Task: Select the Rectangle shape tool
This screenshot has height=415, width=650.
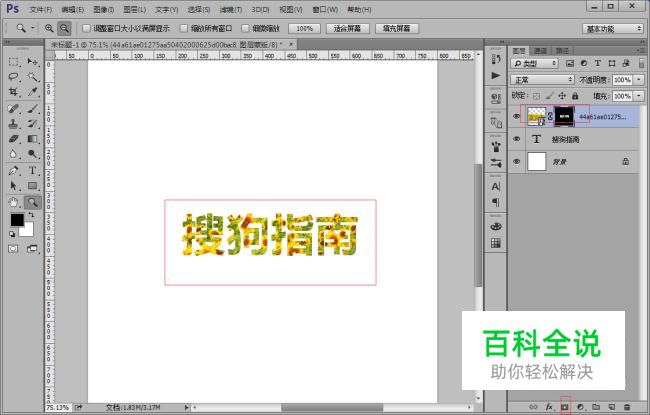Action: [32, 186]
